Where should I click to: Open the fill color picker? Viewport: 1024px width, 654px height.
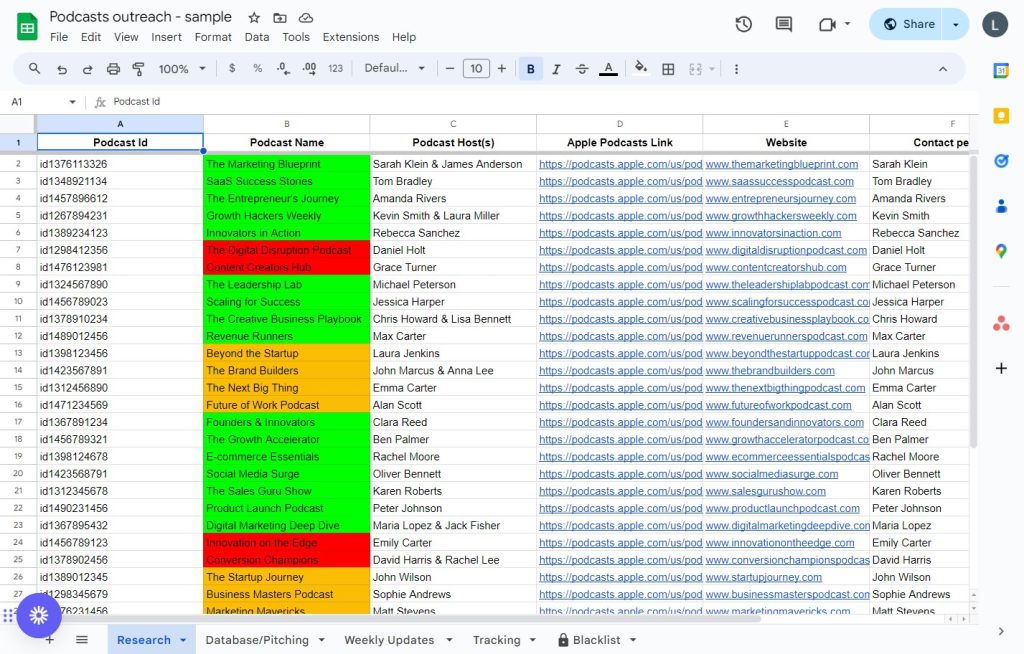[x=641, y=68]
